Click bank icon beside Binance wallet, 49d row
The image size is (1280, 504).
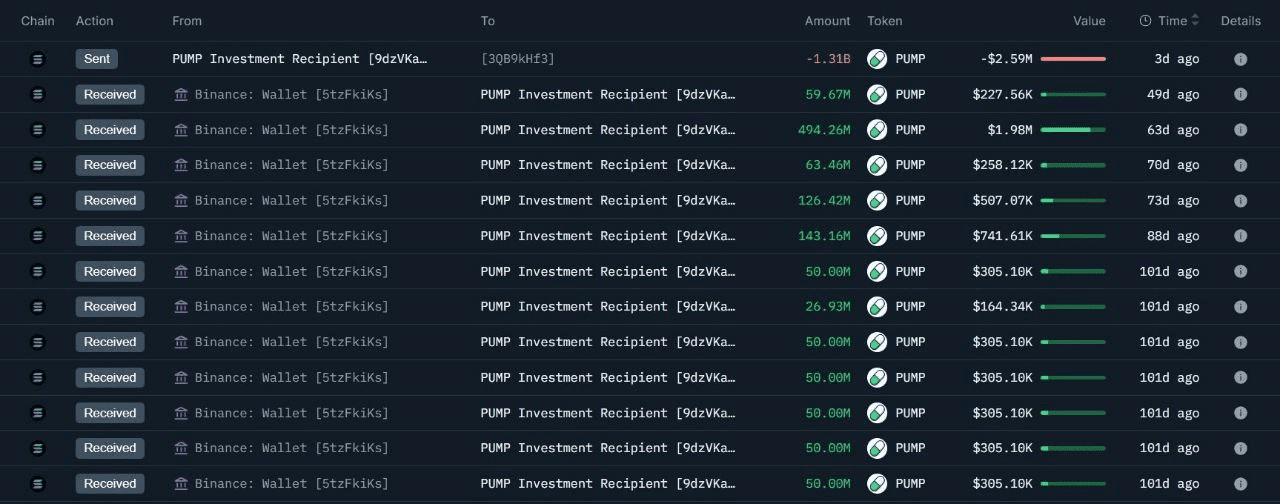[x=181, y=94]
